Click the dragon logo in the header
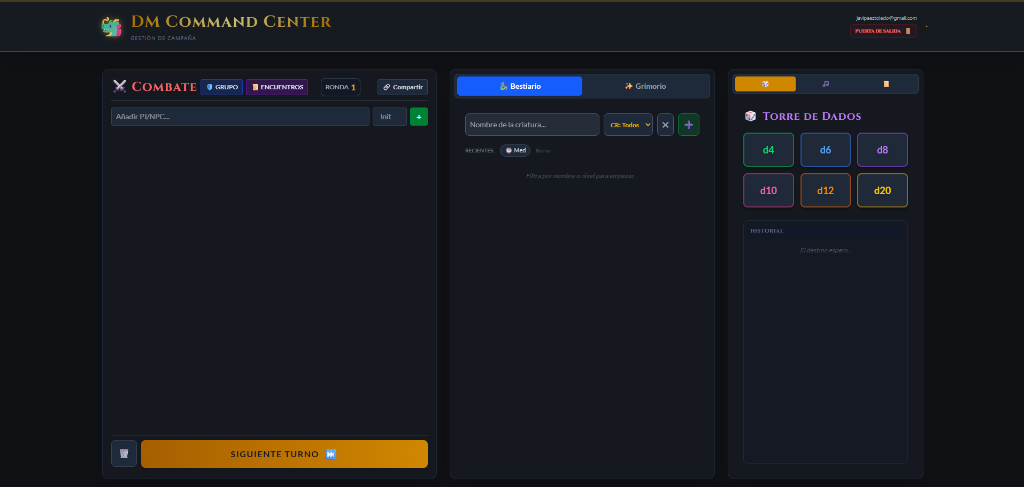The image size is (1024, 487). tap(111, 27)
